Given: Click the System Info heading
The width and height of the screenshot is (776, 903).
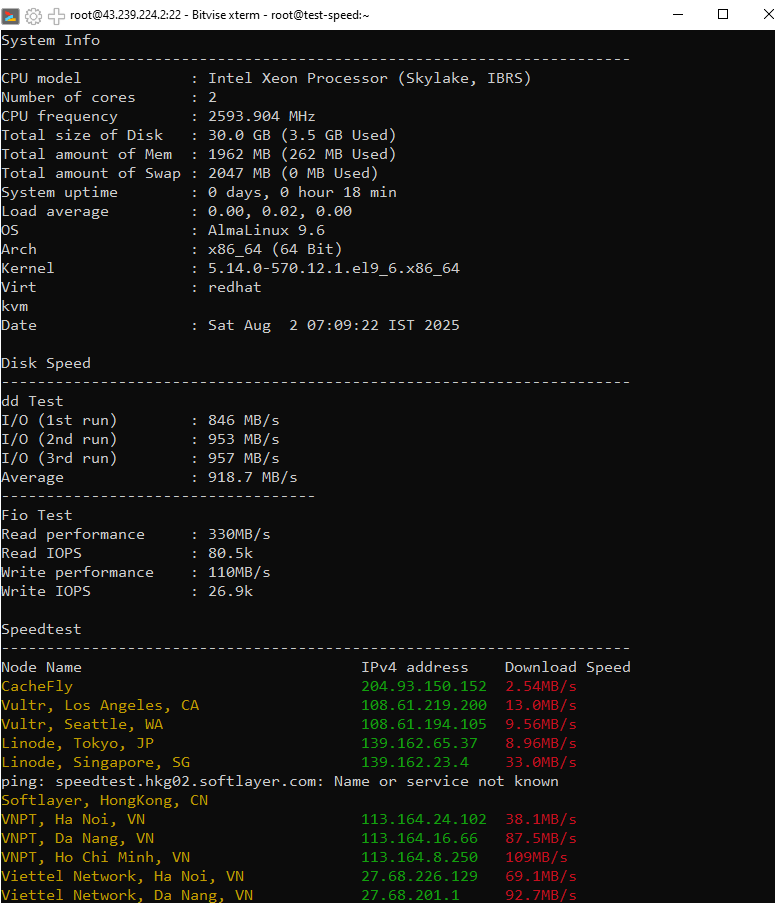Looking at the screenshot, I should point(50,40).
